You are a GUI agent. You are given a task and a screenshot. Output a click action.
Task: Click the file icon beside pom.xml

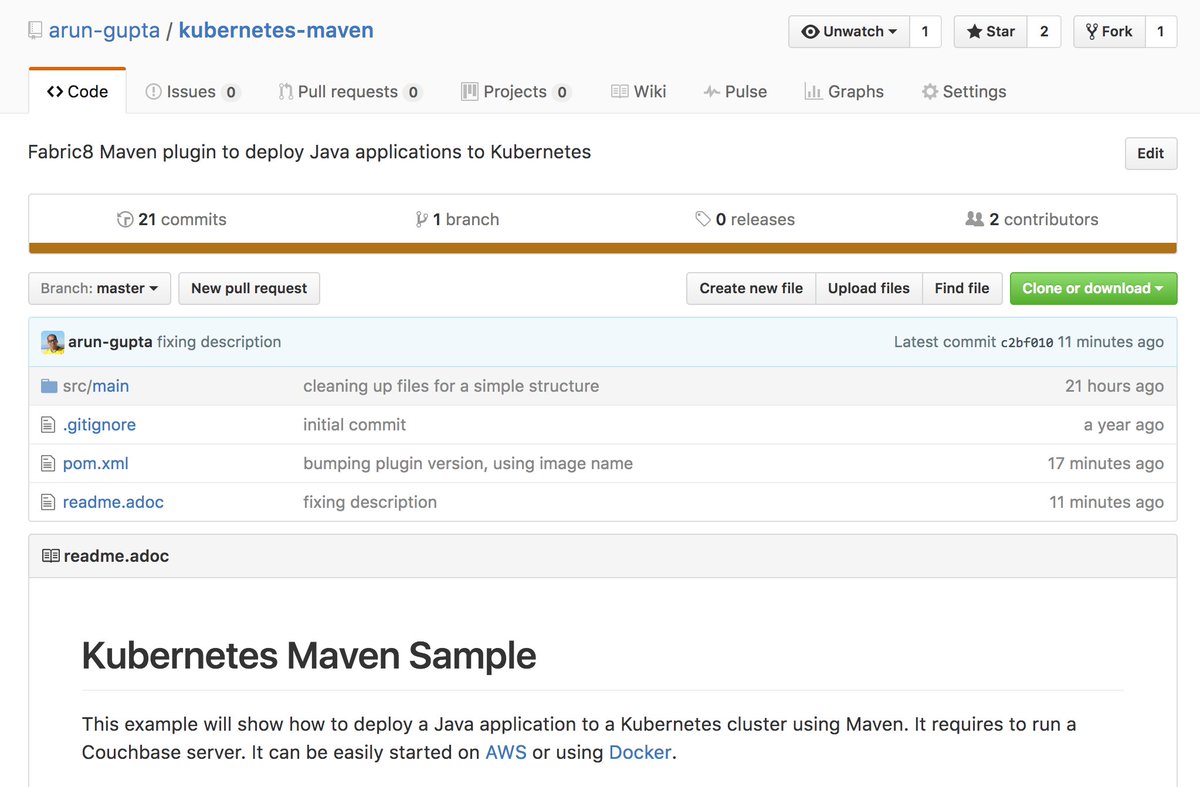(48, 464)
